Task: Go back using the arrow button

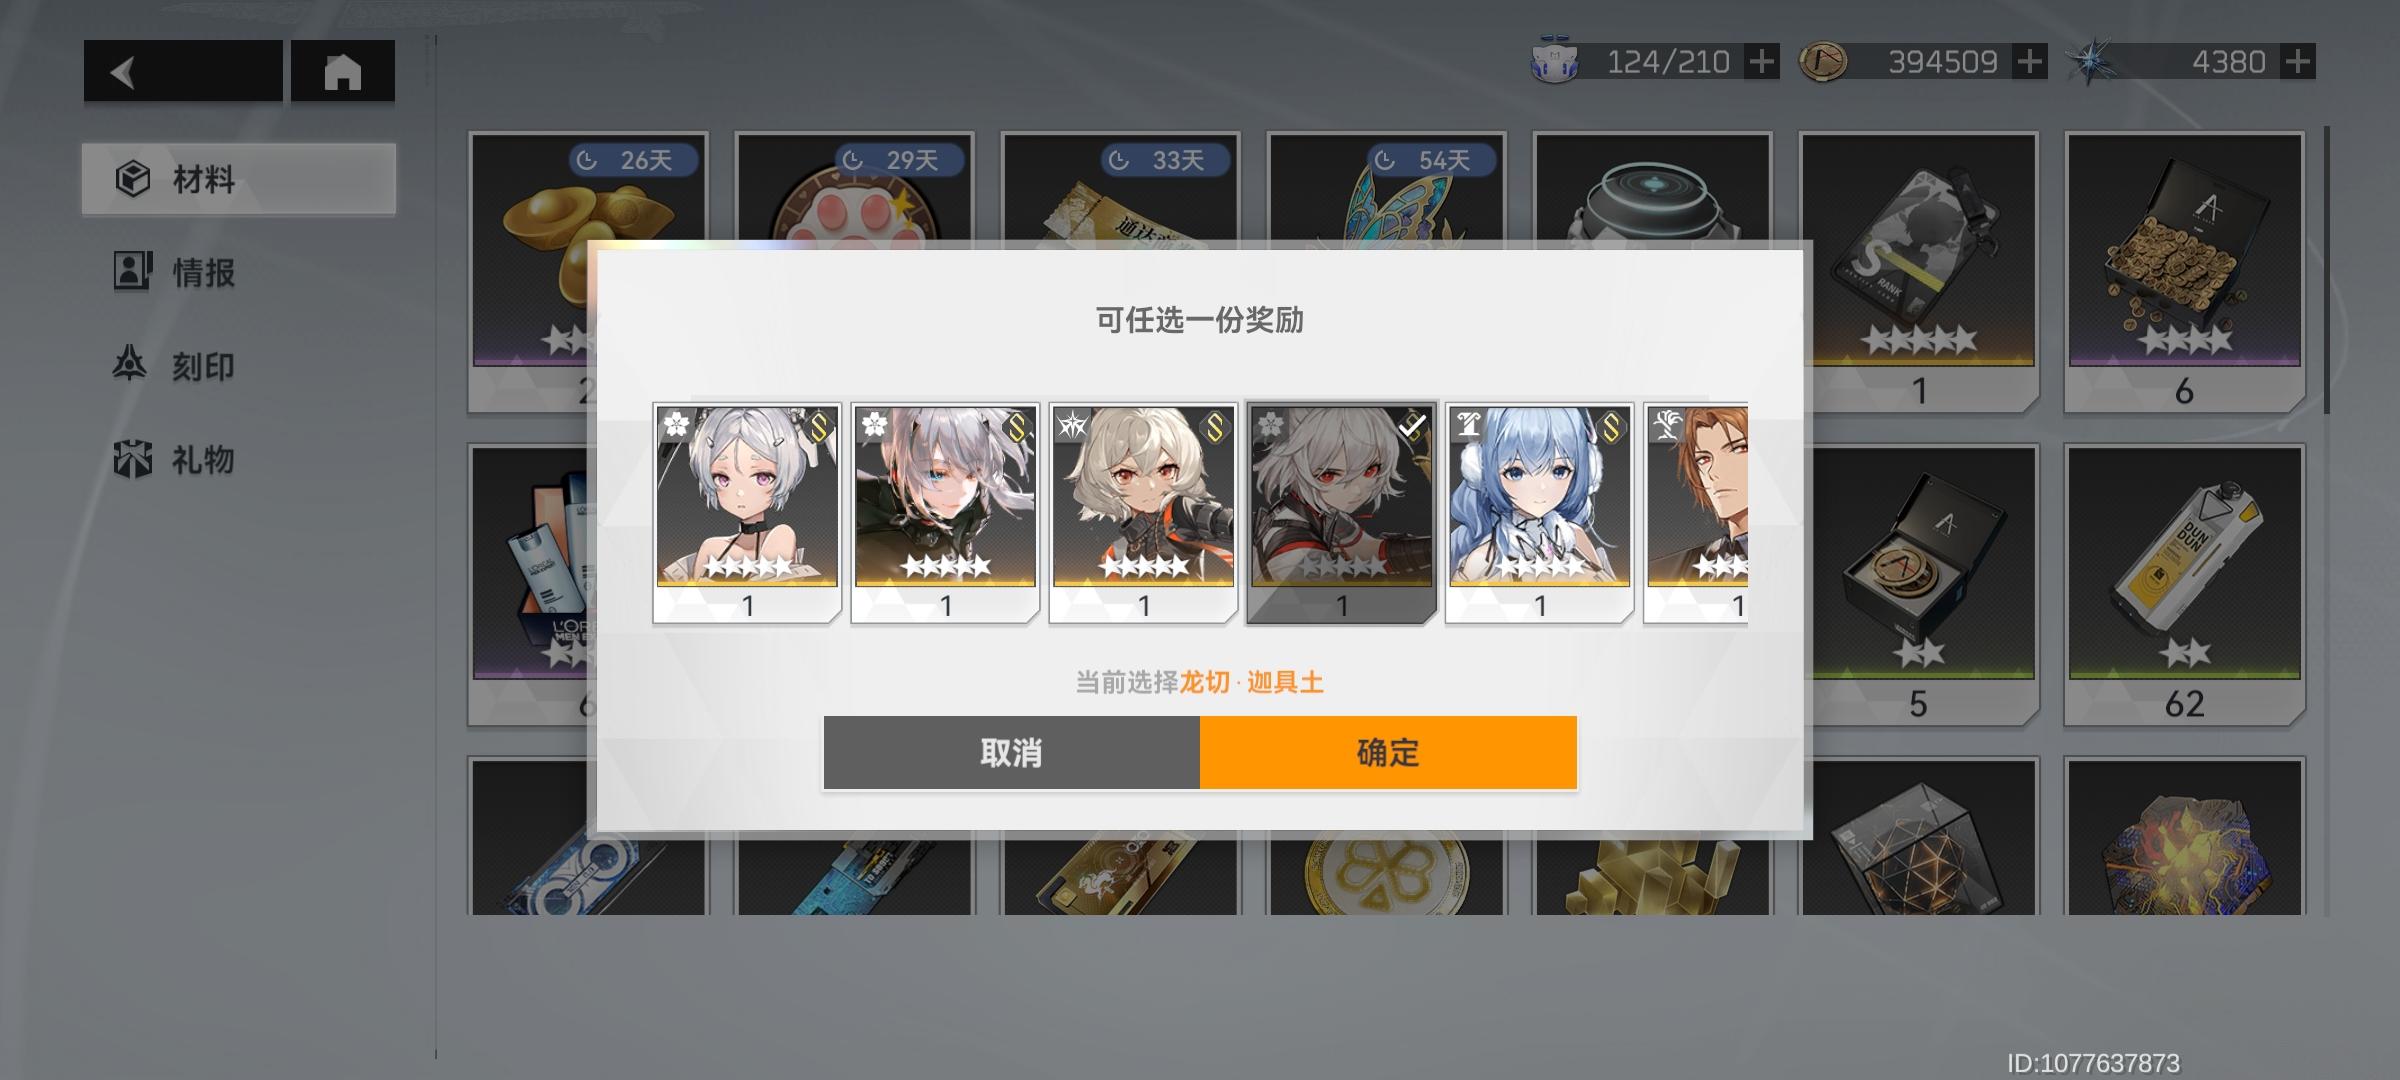Action: [x=183, y=71]
